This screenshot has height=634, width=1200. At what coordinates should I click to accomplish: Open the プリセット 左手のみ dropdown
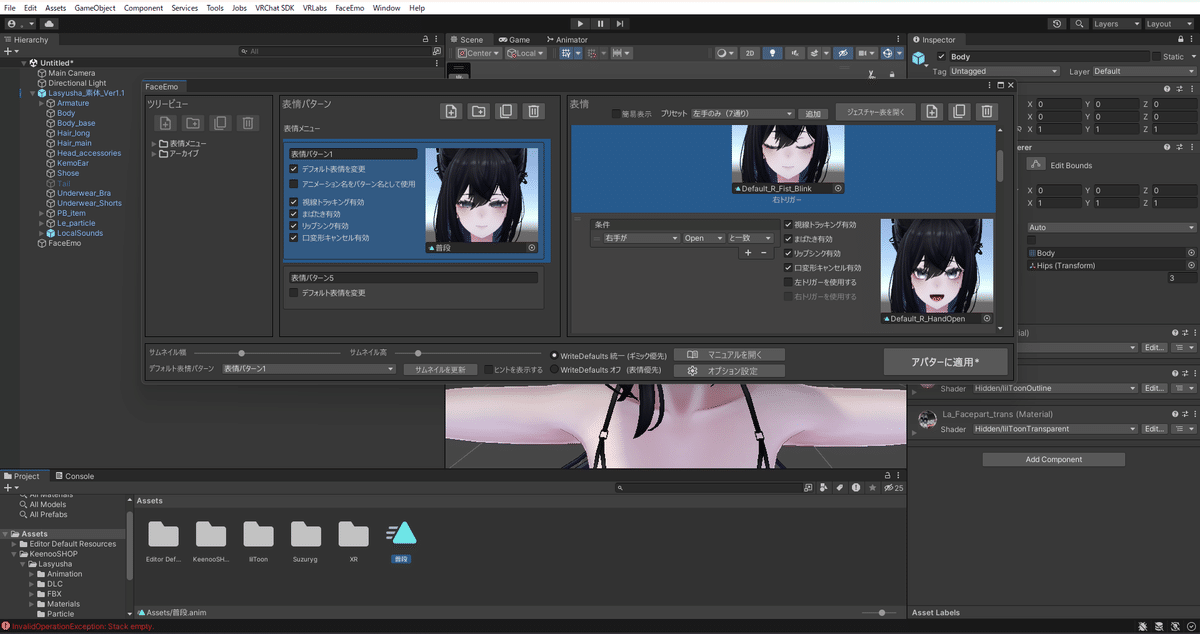click(x=744, y=114)
